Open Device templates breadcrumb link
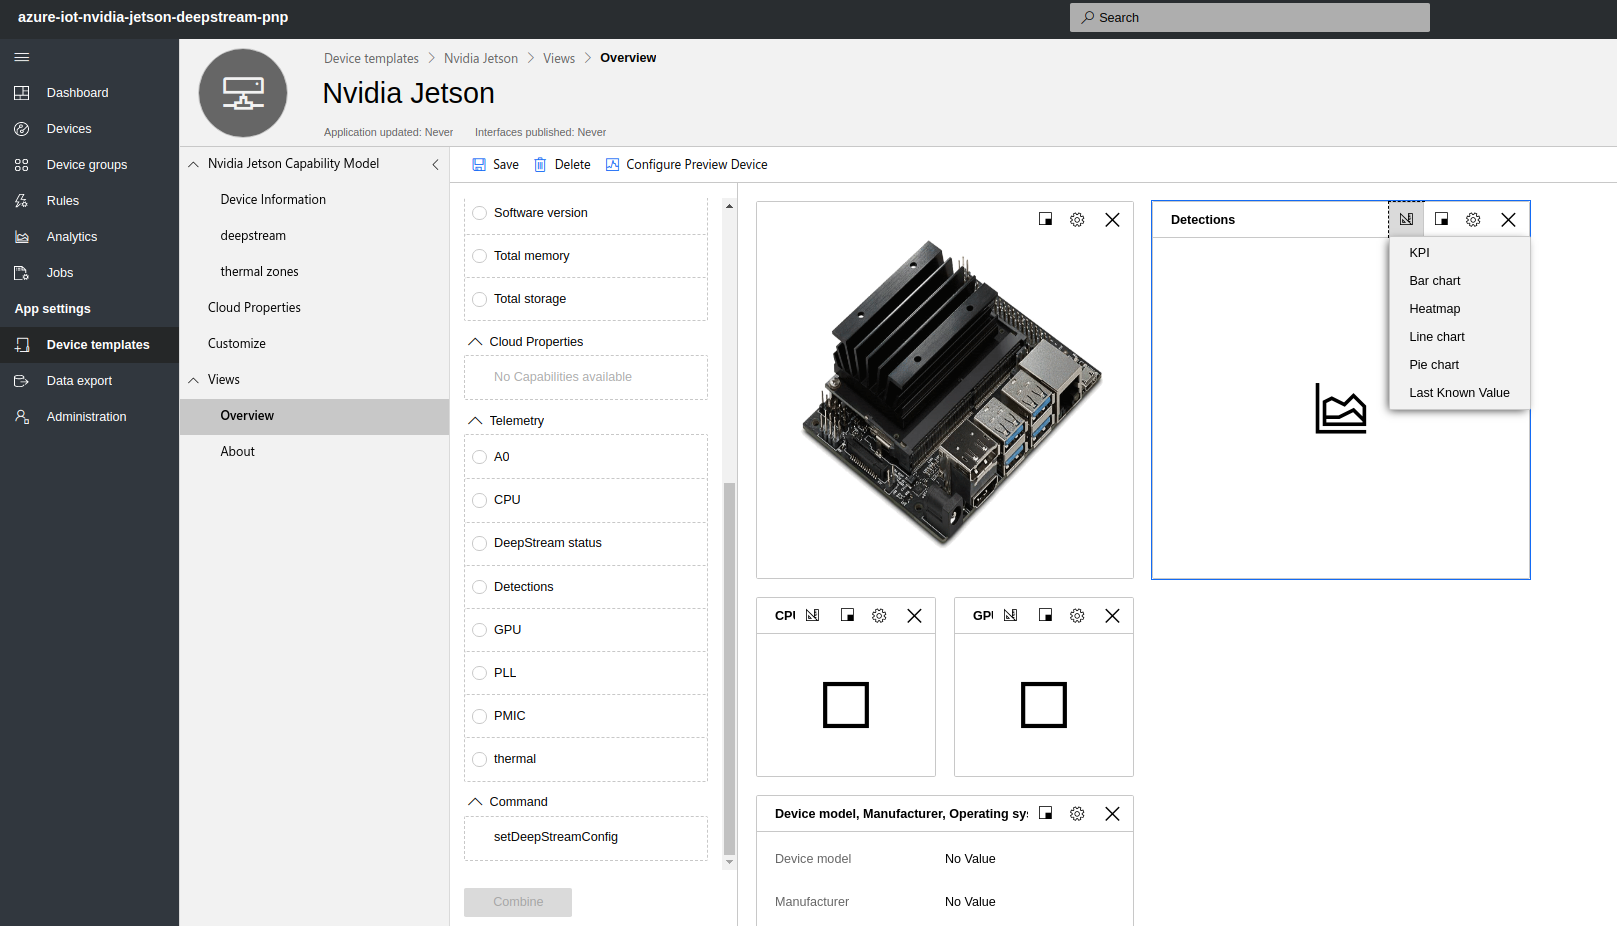The image size is (1617, 926). coord(371,59)
